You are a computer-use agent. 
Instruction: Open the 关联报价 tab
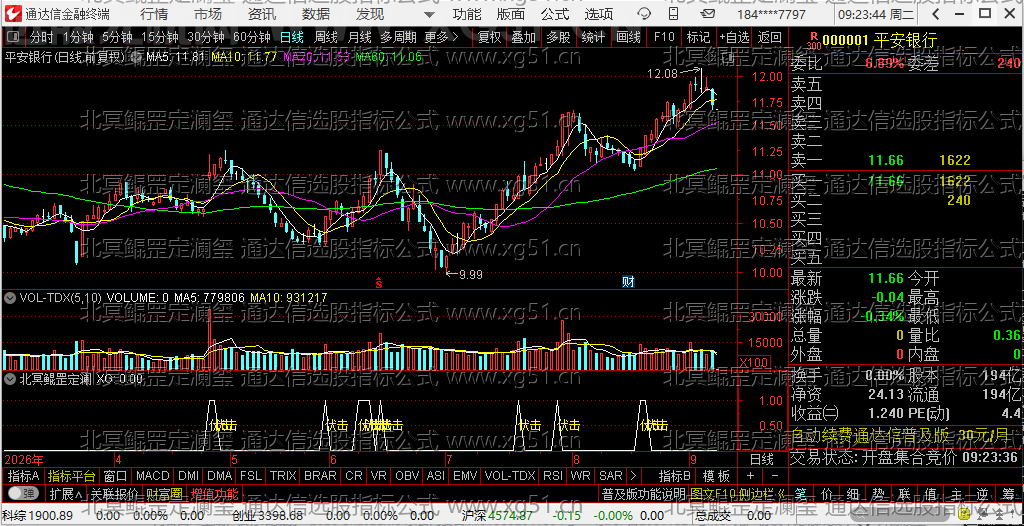pyautogui.click(x=114, y=493)
